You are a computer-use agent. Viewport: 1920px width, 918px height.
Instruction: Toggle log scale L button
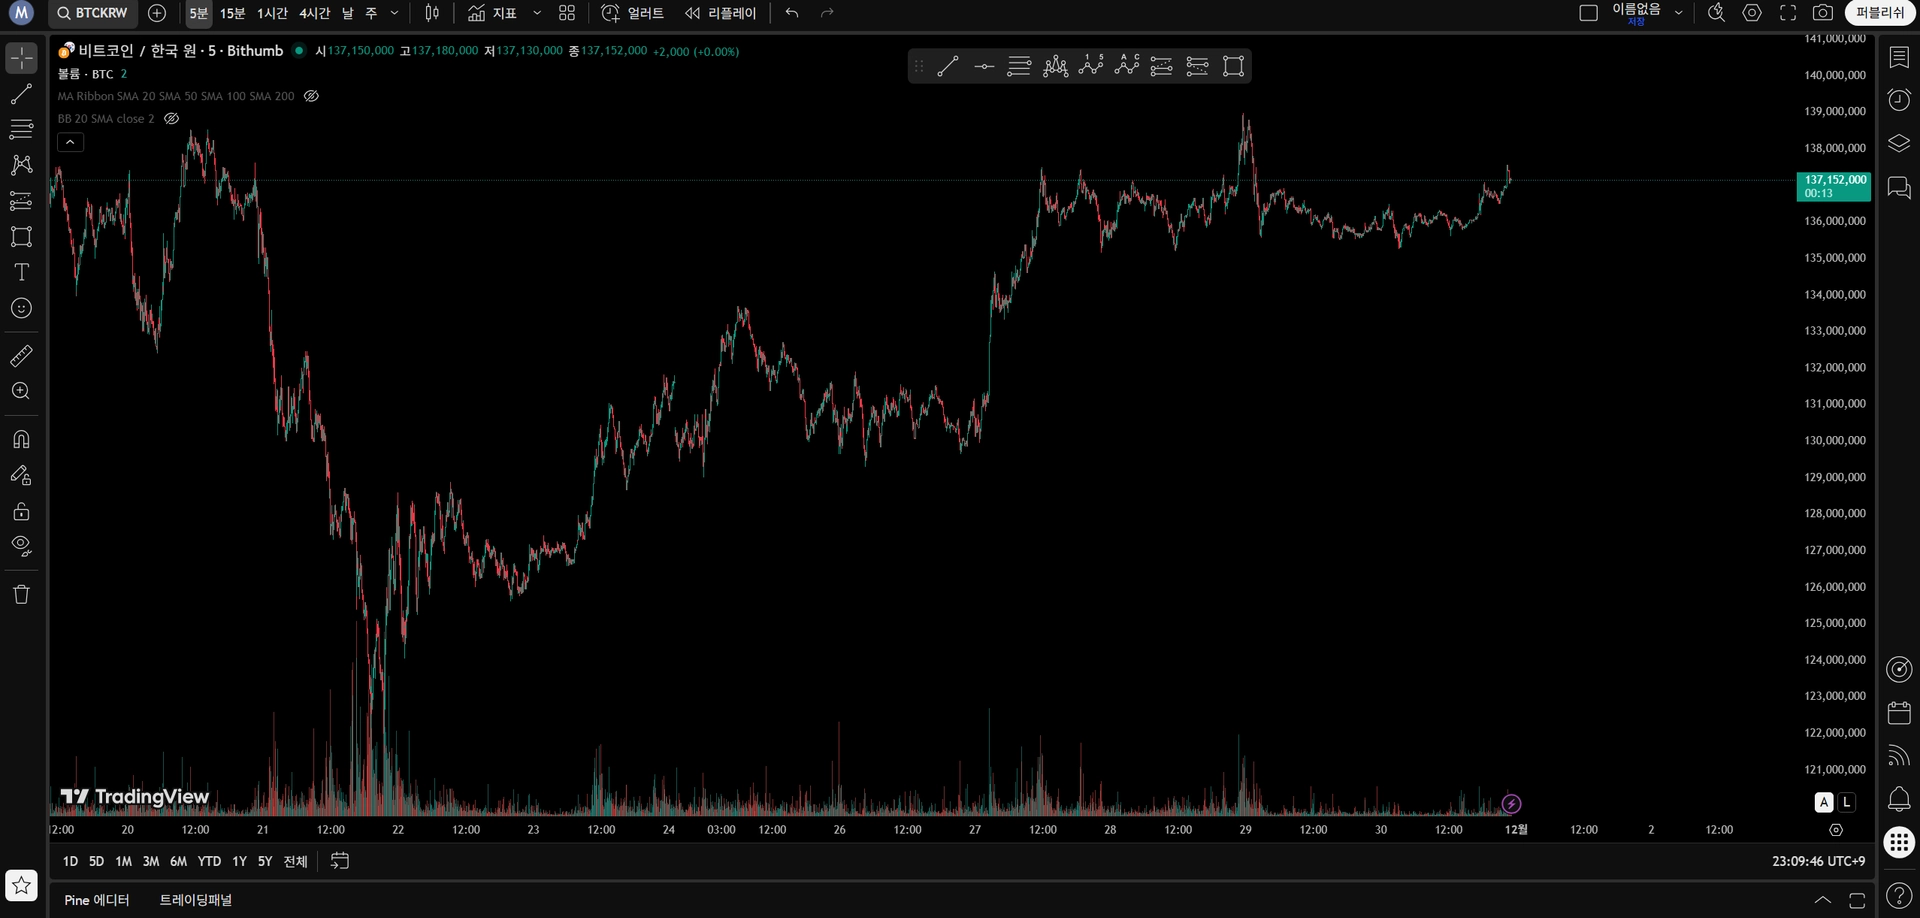tap(1846, 802)
